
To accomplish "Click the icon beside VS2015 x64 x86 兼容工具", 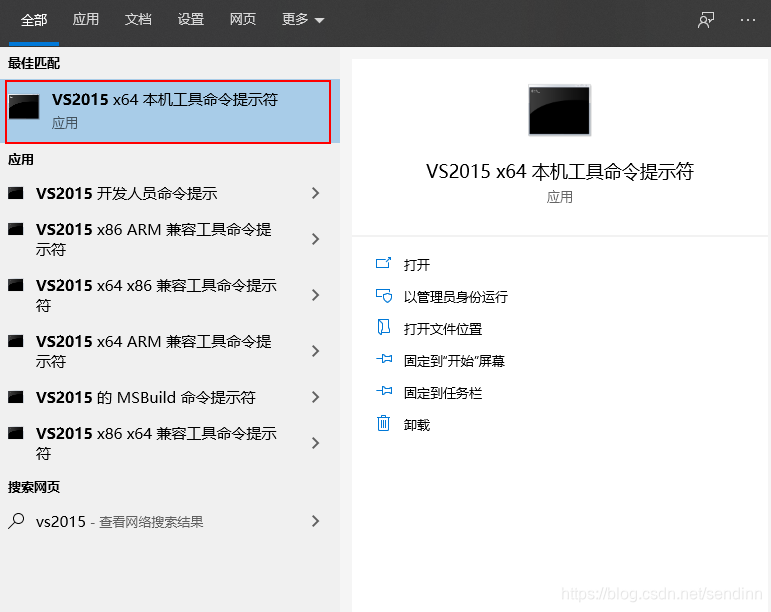I will pos(16,285).
